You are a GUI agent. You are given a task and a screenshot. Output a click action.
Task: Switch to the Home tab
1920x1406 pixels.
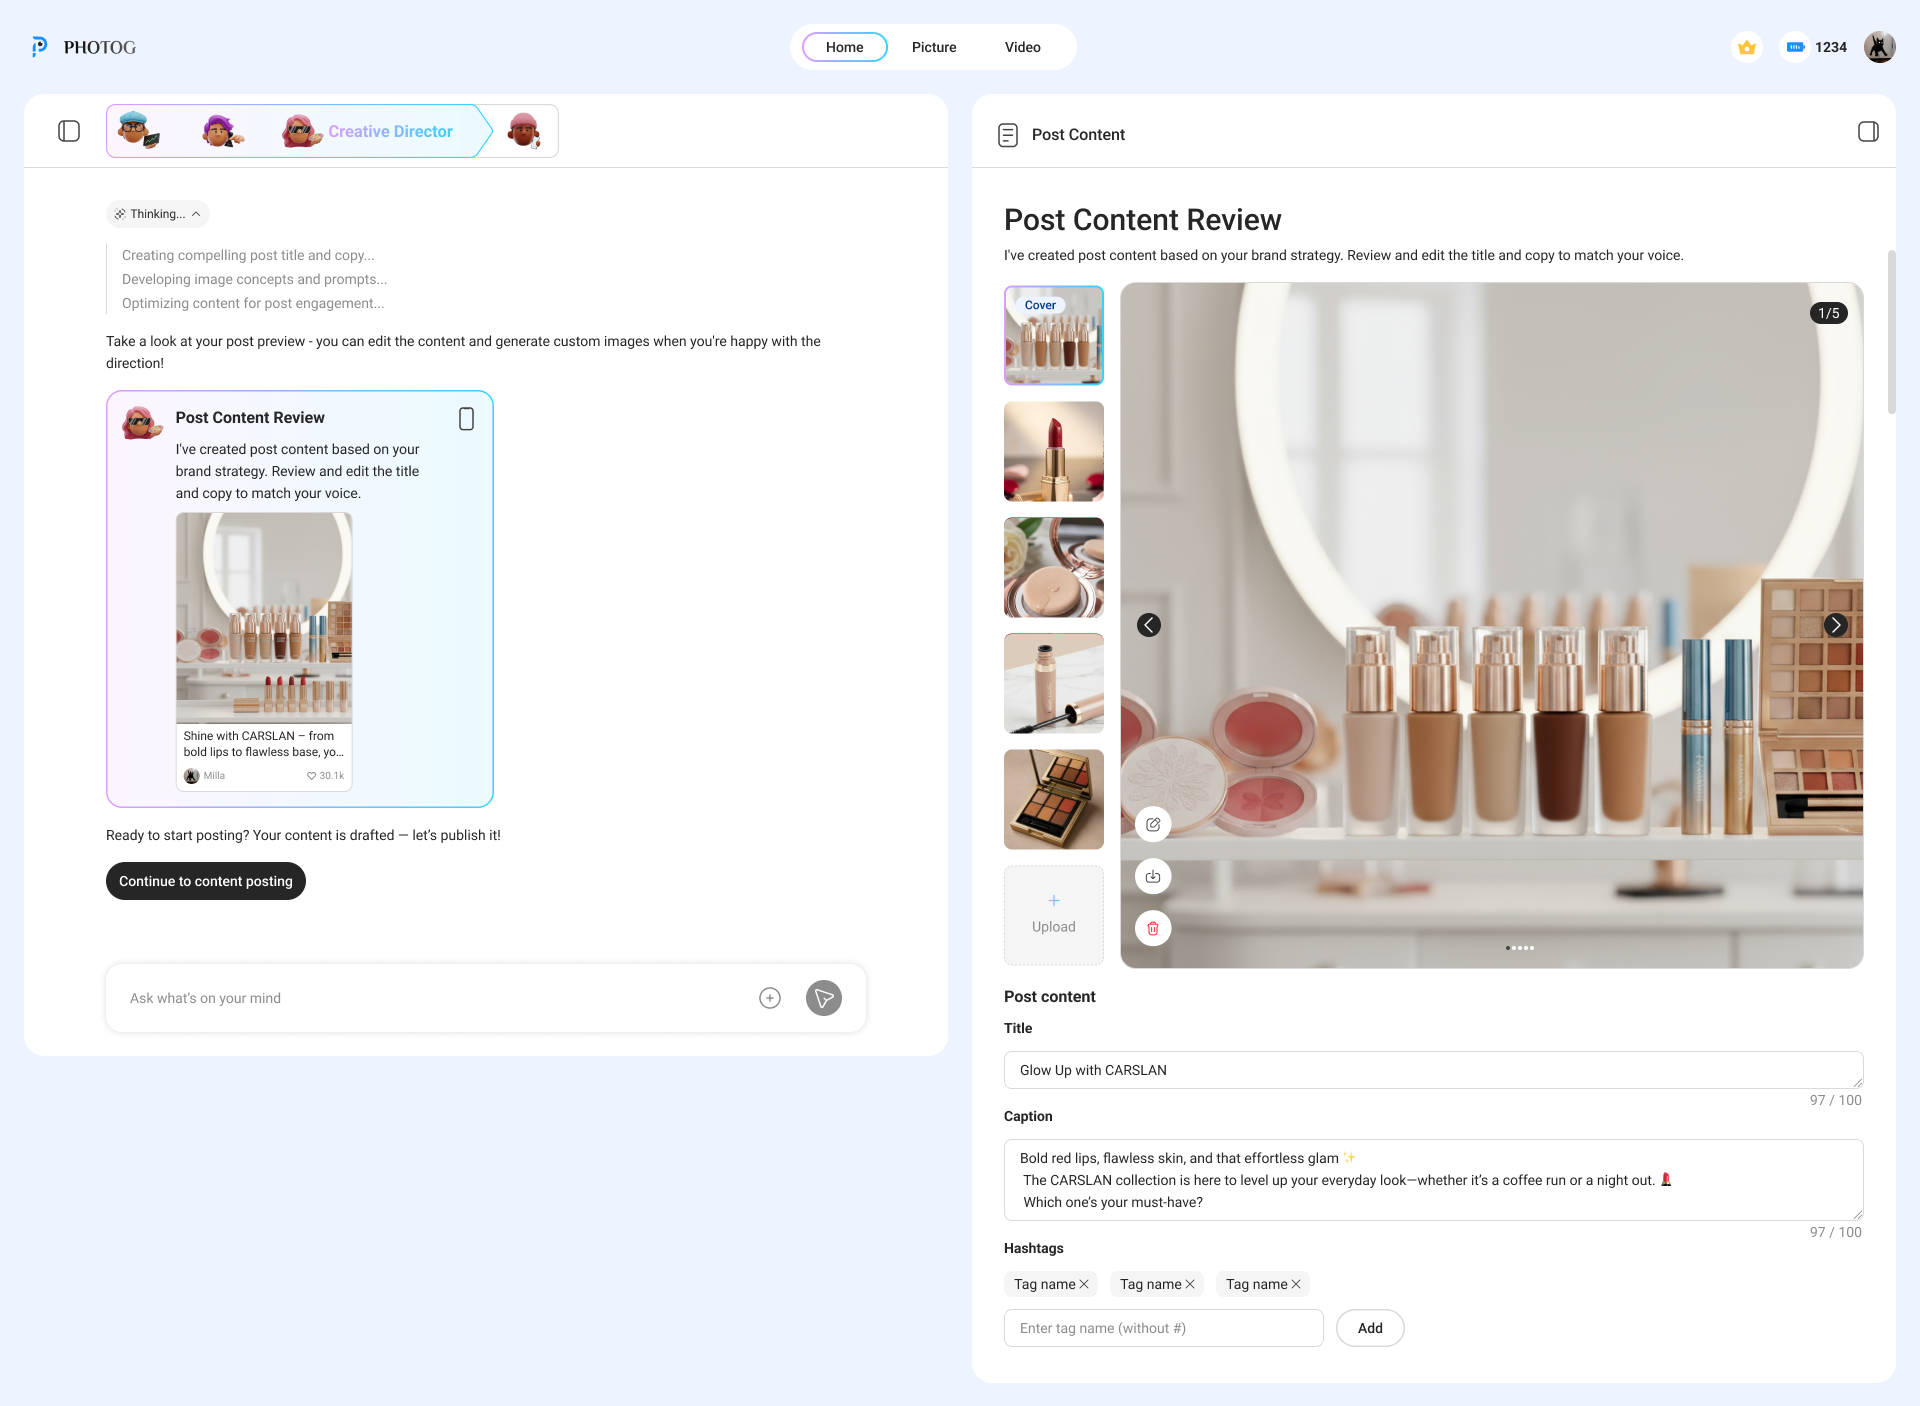[845, 47]
